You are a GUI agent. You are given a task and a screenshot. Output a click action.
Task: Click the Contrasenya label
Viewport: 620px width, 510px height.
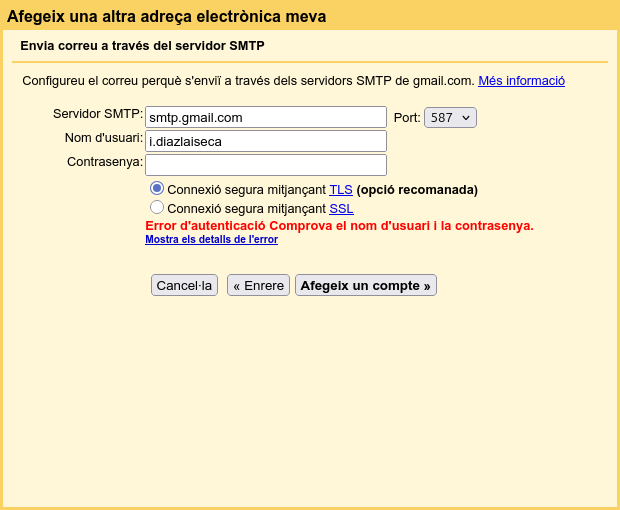(x=104, y=162)
